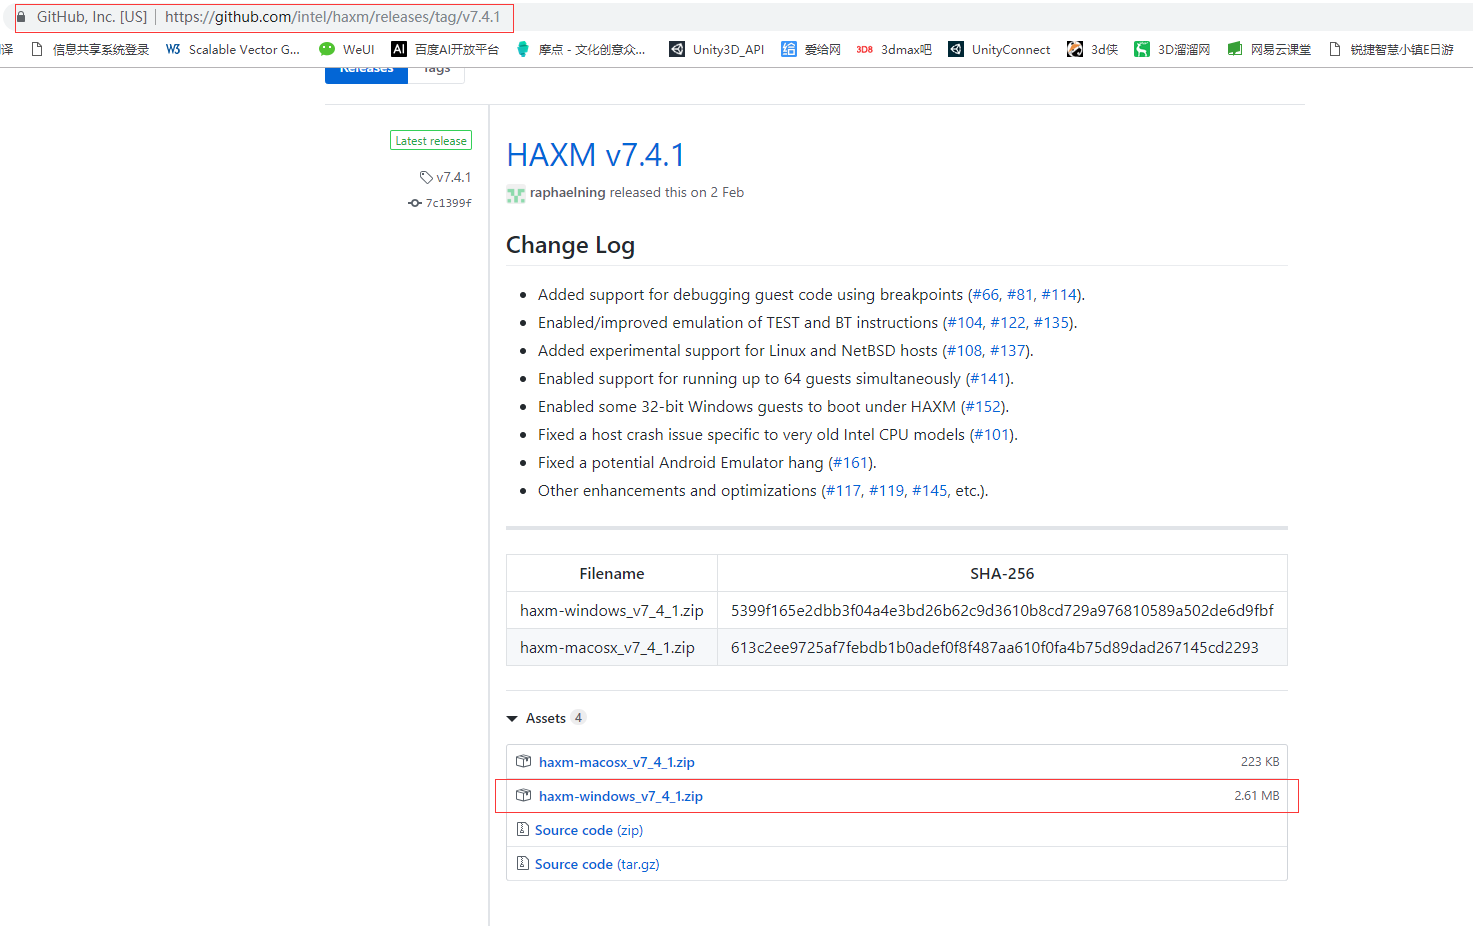Screen dimensions: 1473x926
Task: Open the WeUI bookmark icon
Action: [325, 48]
